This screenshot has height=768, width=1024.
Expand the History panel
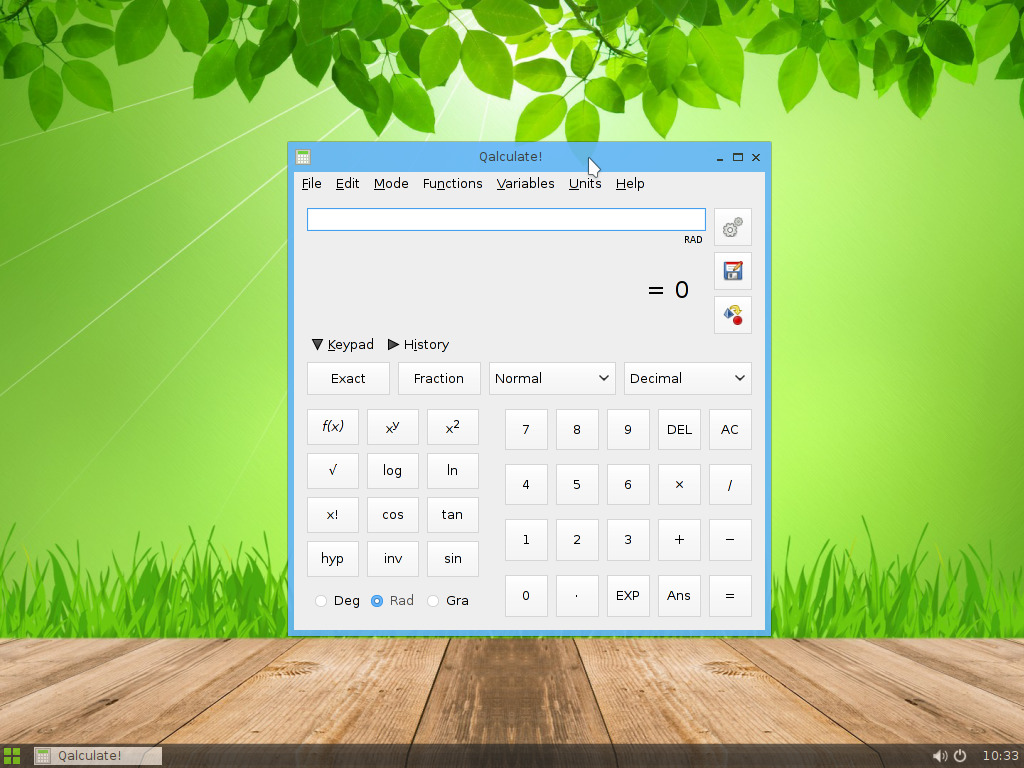(418, 344)
